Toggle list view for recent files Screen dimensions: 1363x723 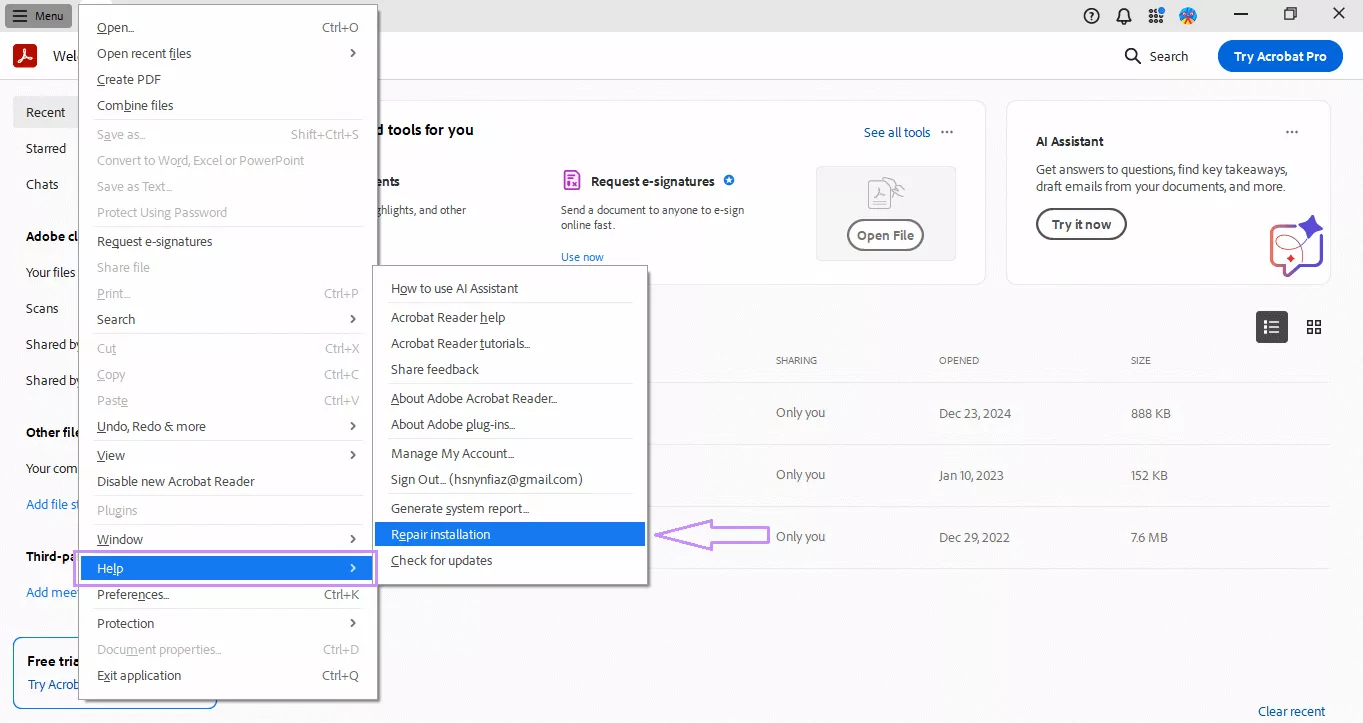[x=1271, y=327]
